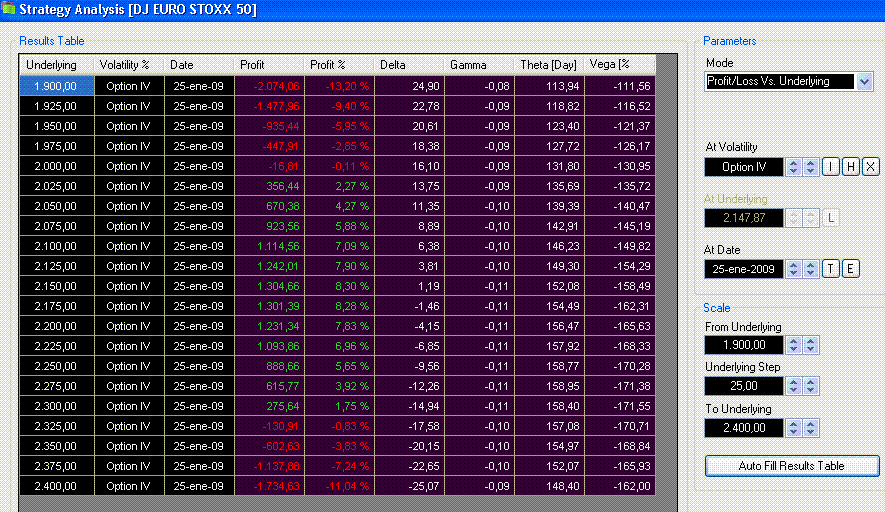Viewport: 885px width, 512px height.
Task: Click the T button next to At Date
Action: [830, 269]
